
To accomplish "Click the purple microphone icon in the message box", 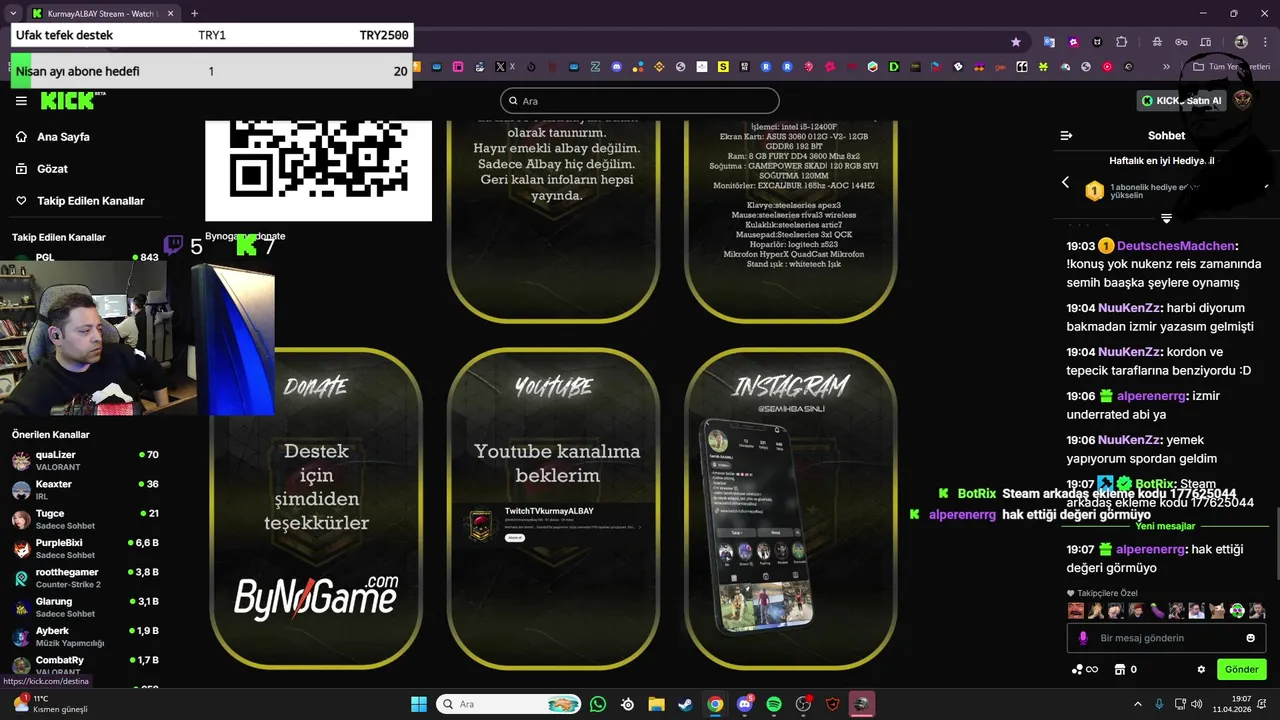I will pos(1083,638).
